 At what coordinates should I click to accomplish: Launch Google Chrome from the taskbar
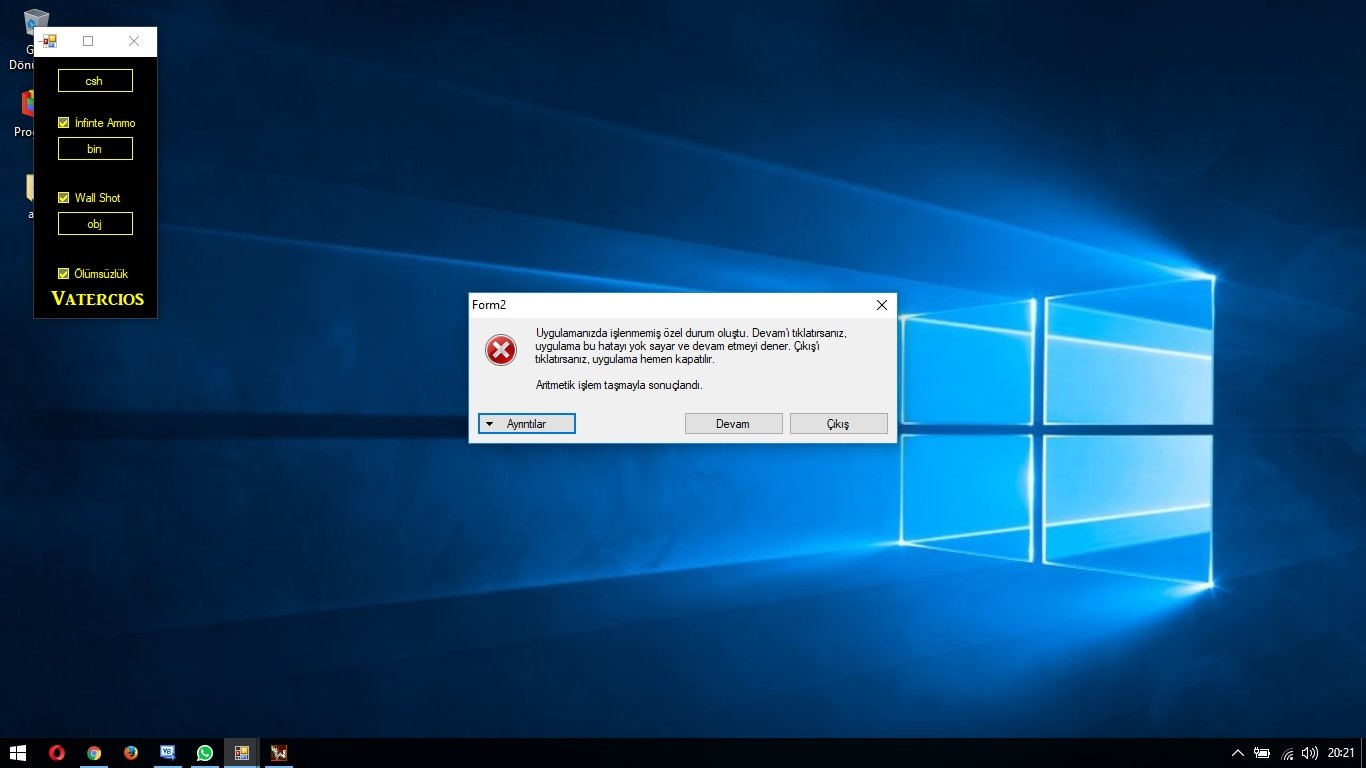click(x=94, y=753)
